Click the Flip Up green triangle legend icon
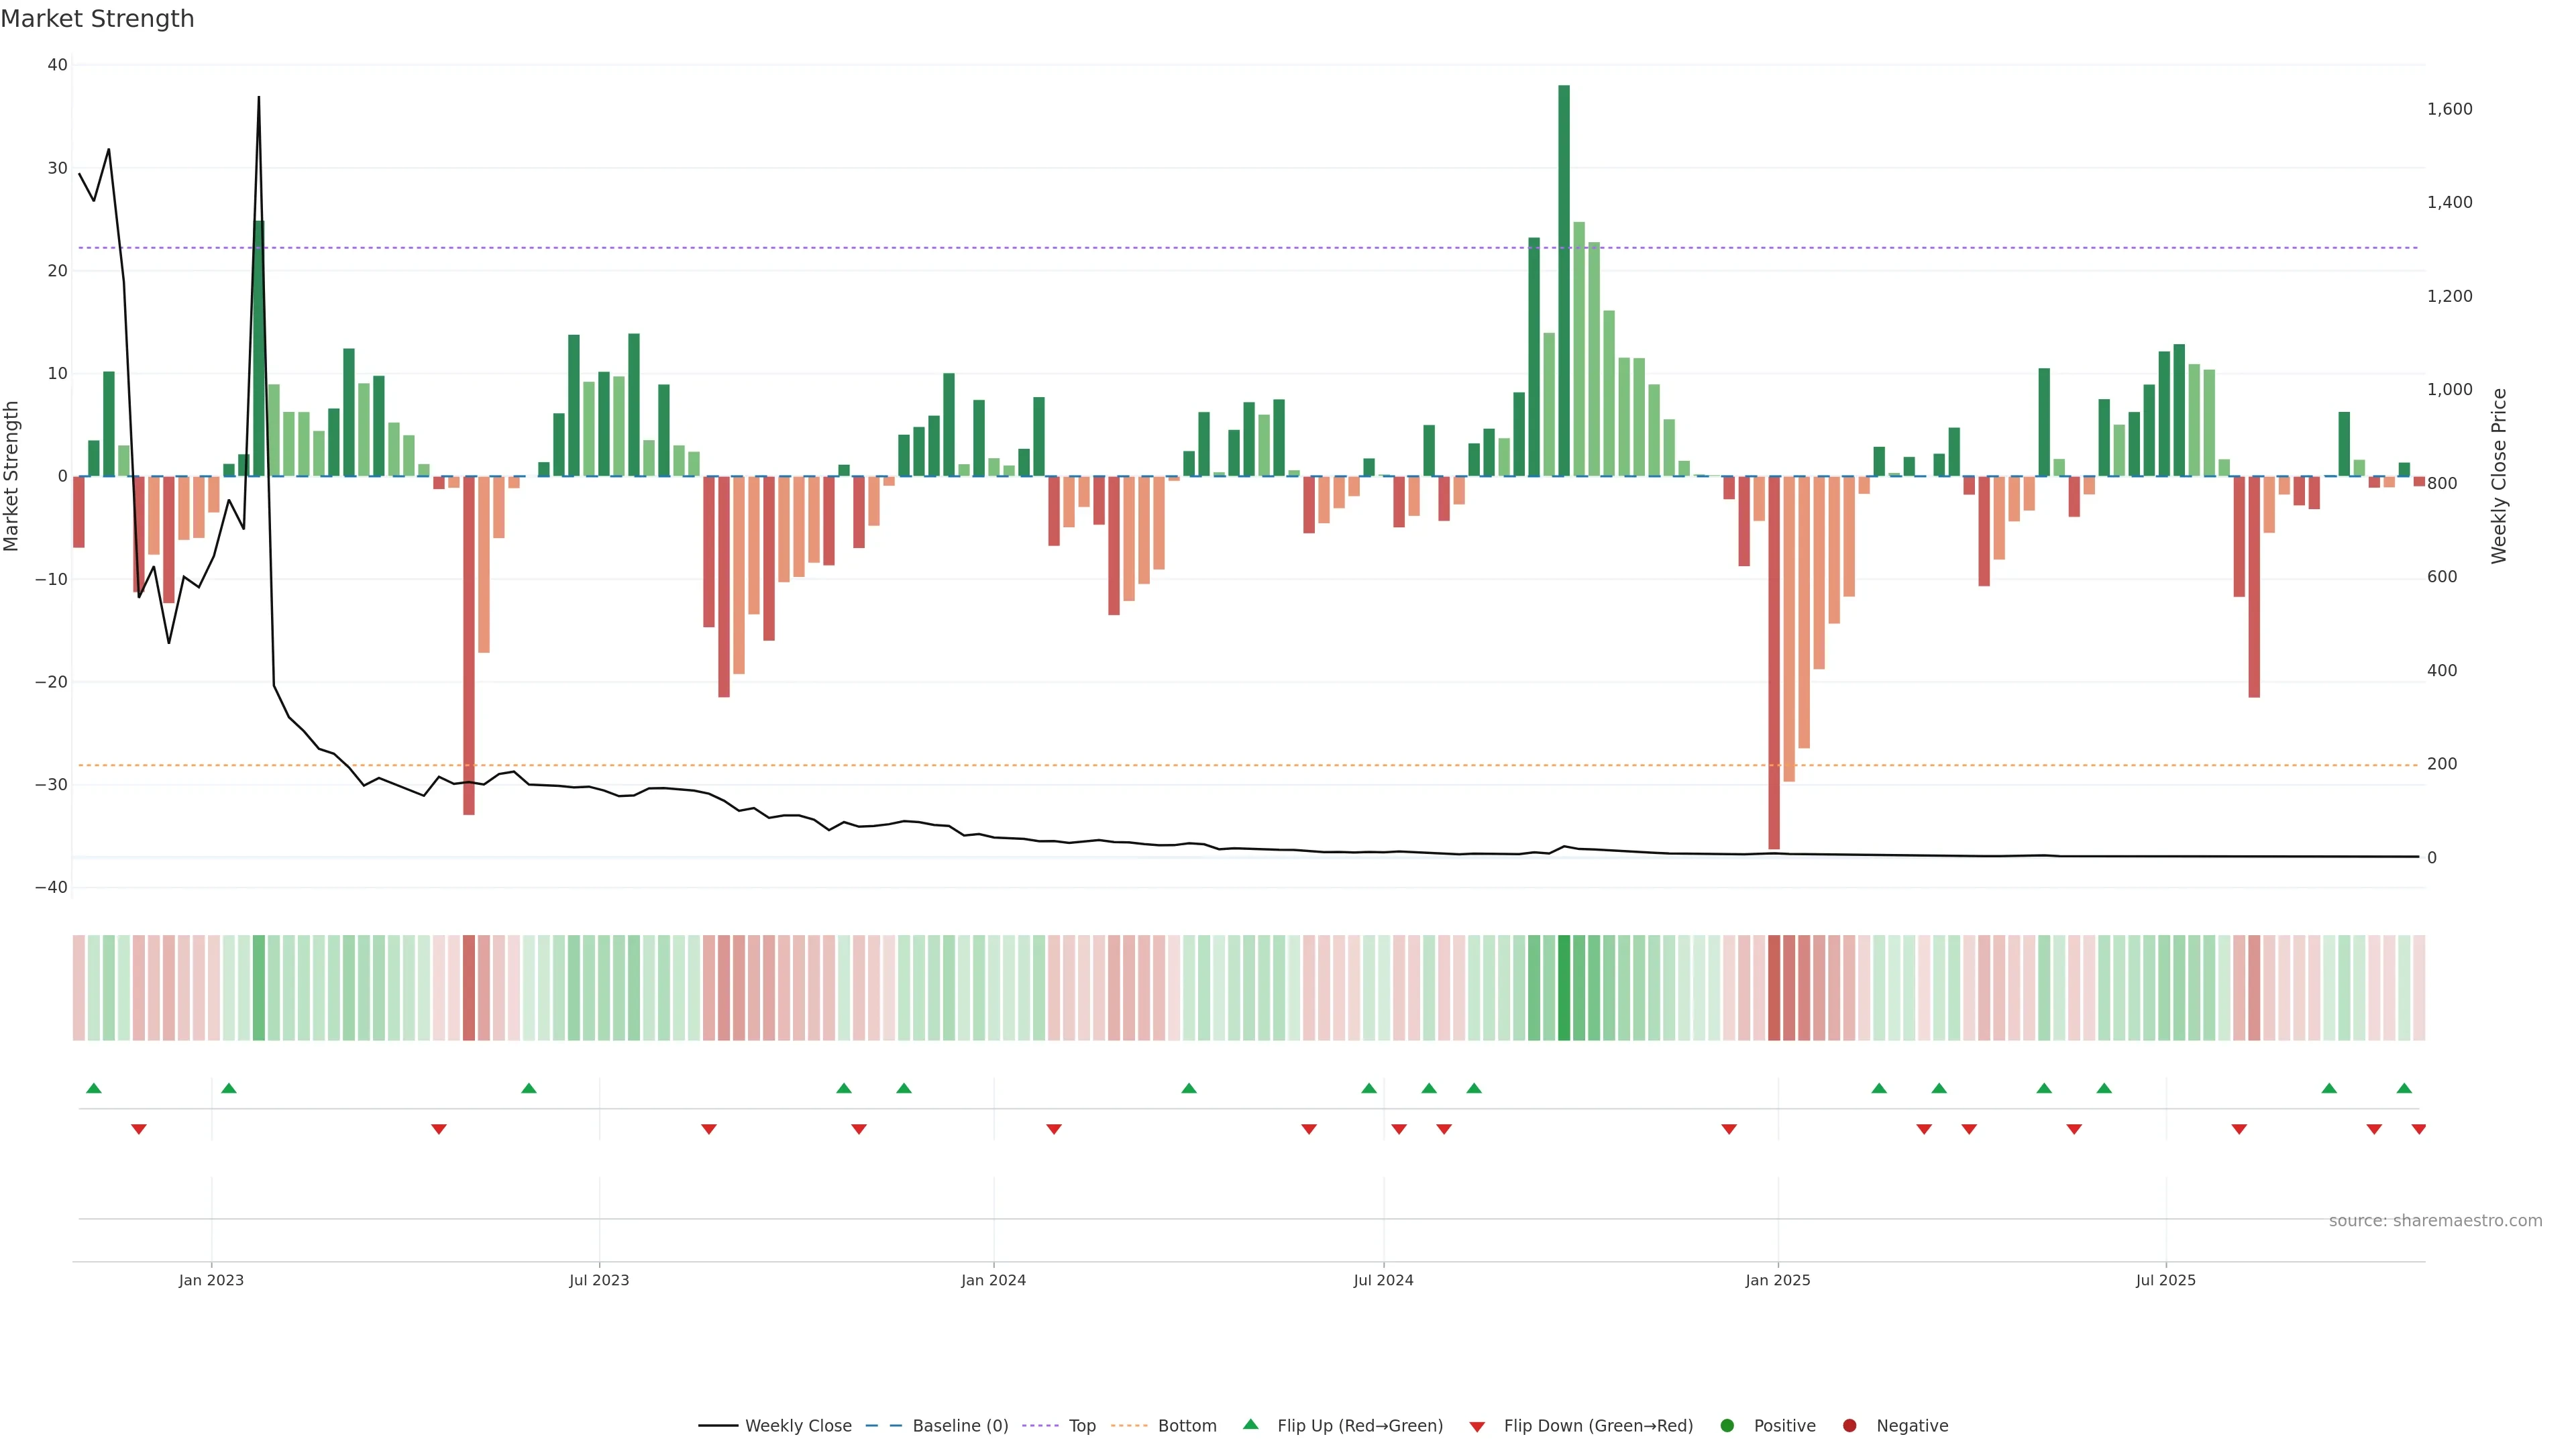This screenshot has height=1449, width=2576. pyautogui.click(x=1250, y=1424)
